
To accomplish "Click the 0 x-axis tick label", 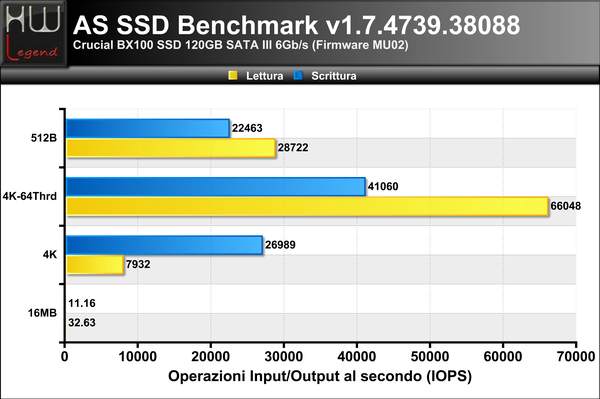I will point(65,357).
